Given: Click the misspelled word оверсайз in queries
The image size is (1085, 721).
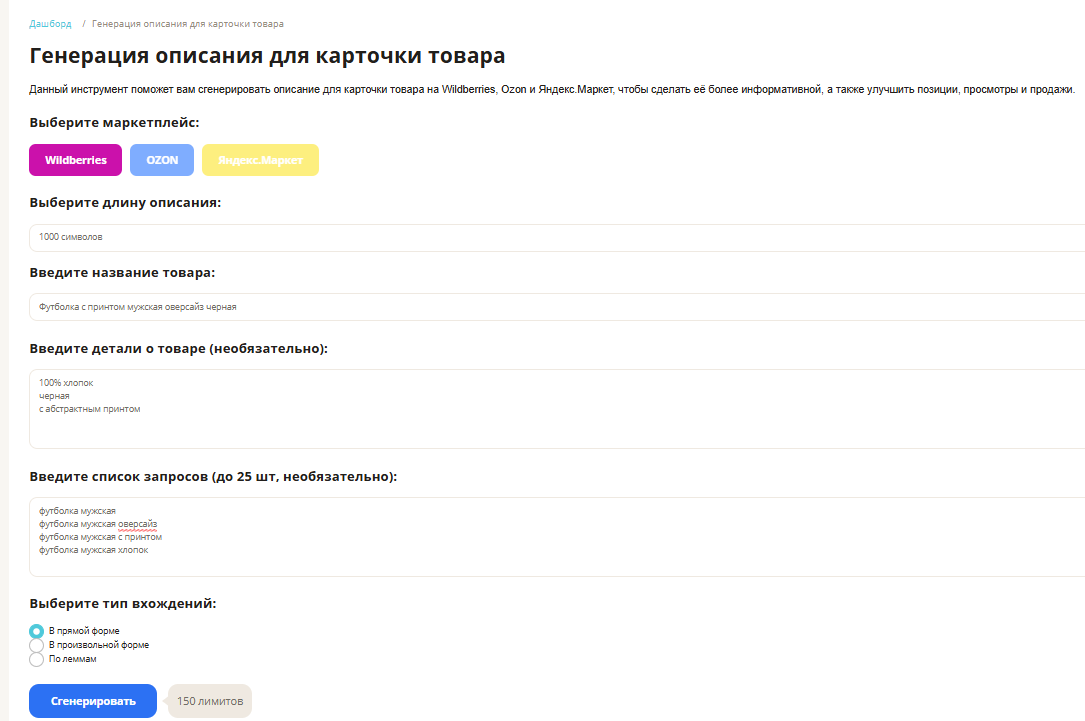Looking at the screenshot, I should tap(137, 524).
